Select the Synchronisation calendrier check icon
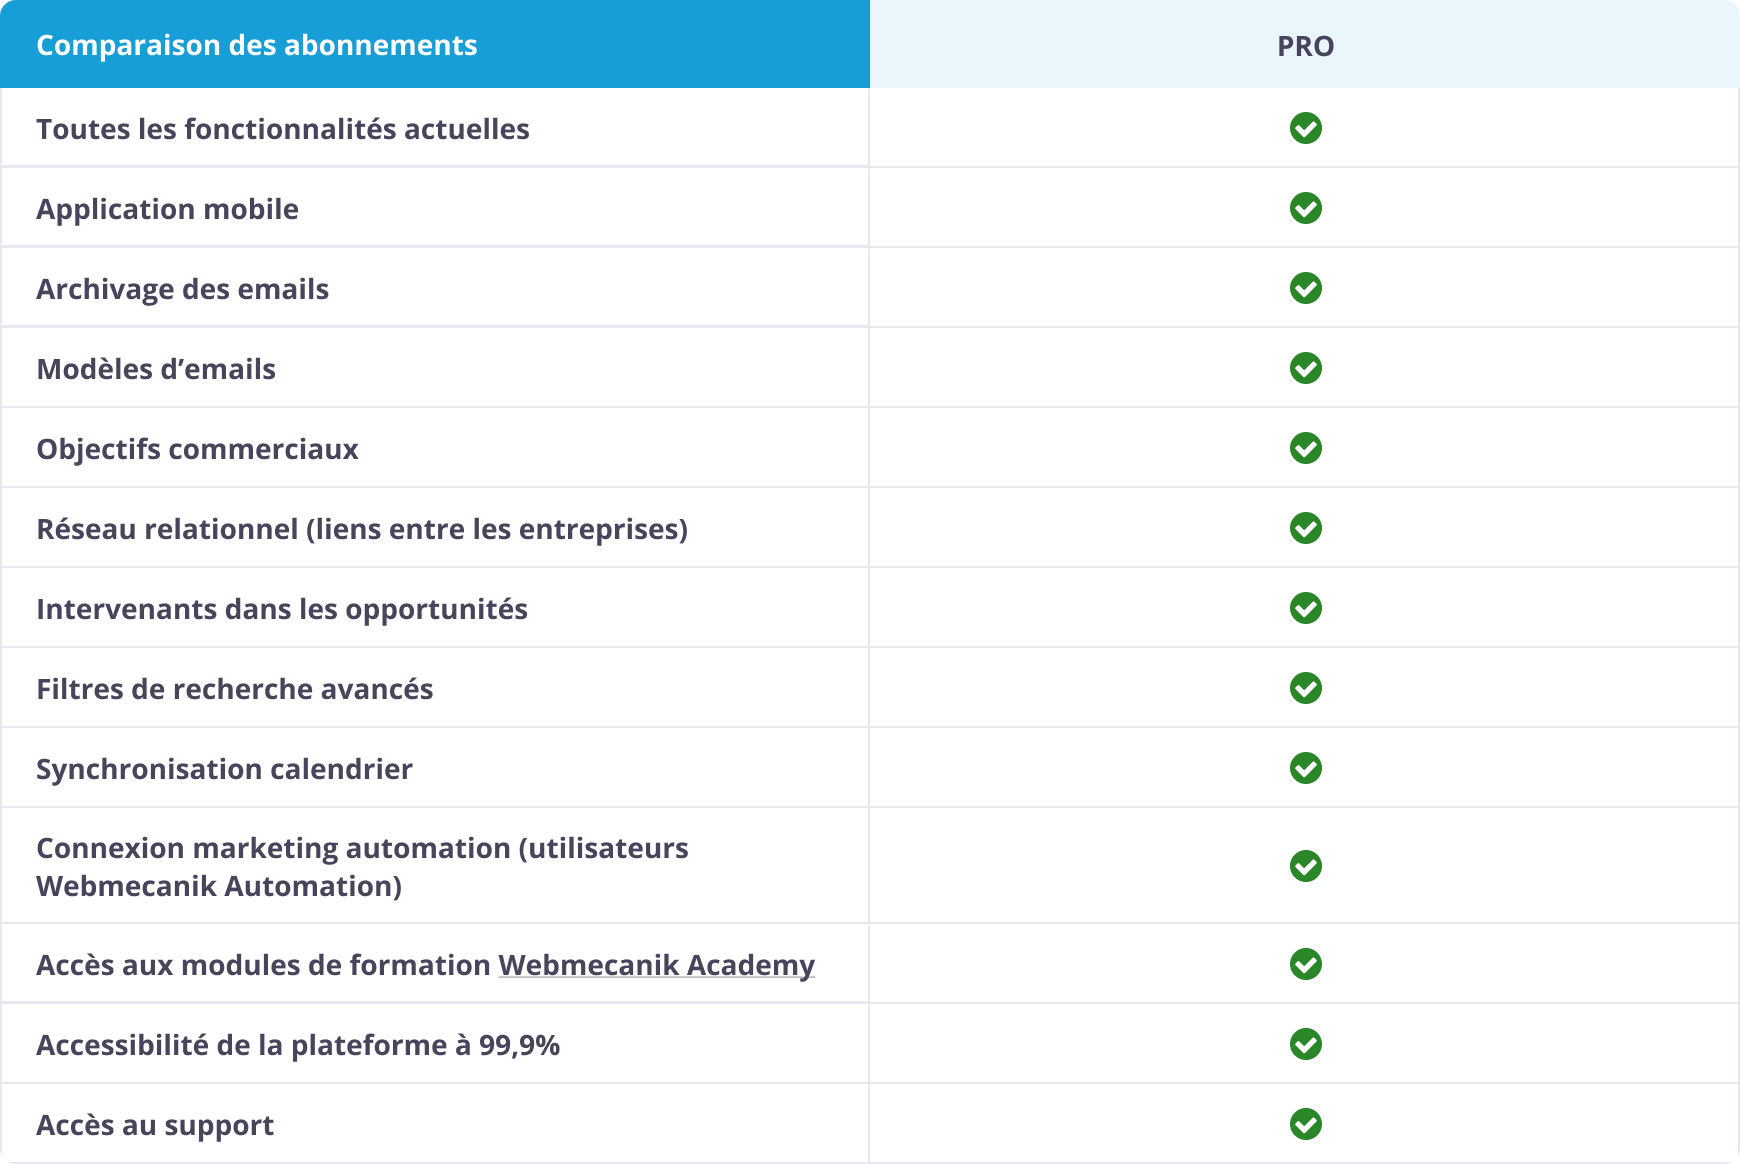This screenshot has height=1164, width=1740. [1305, 768]
